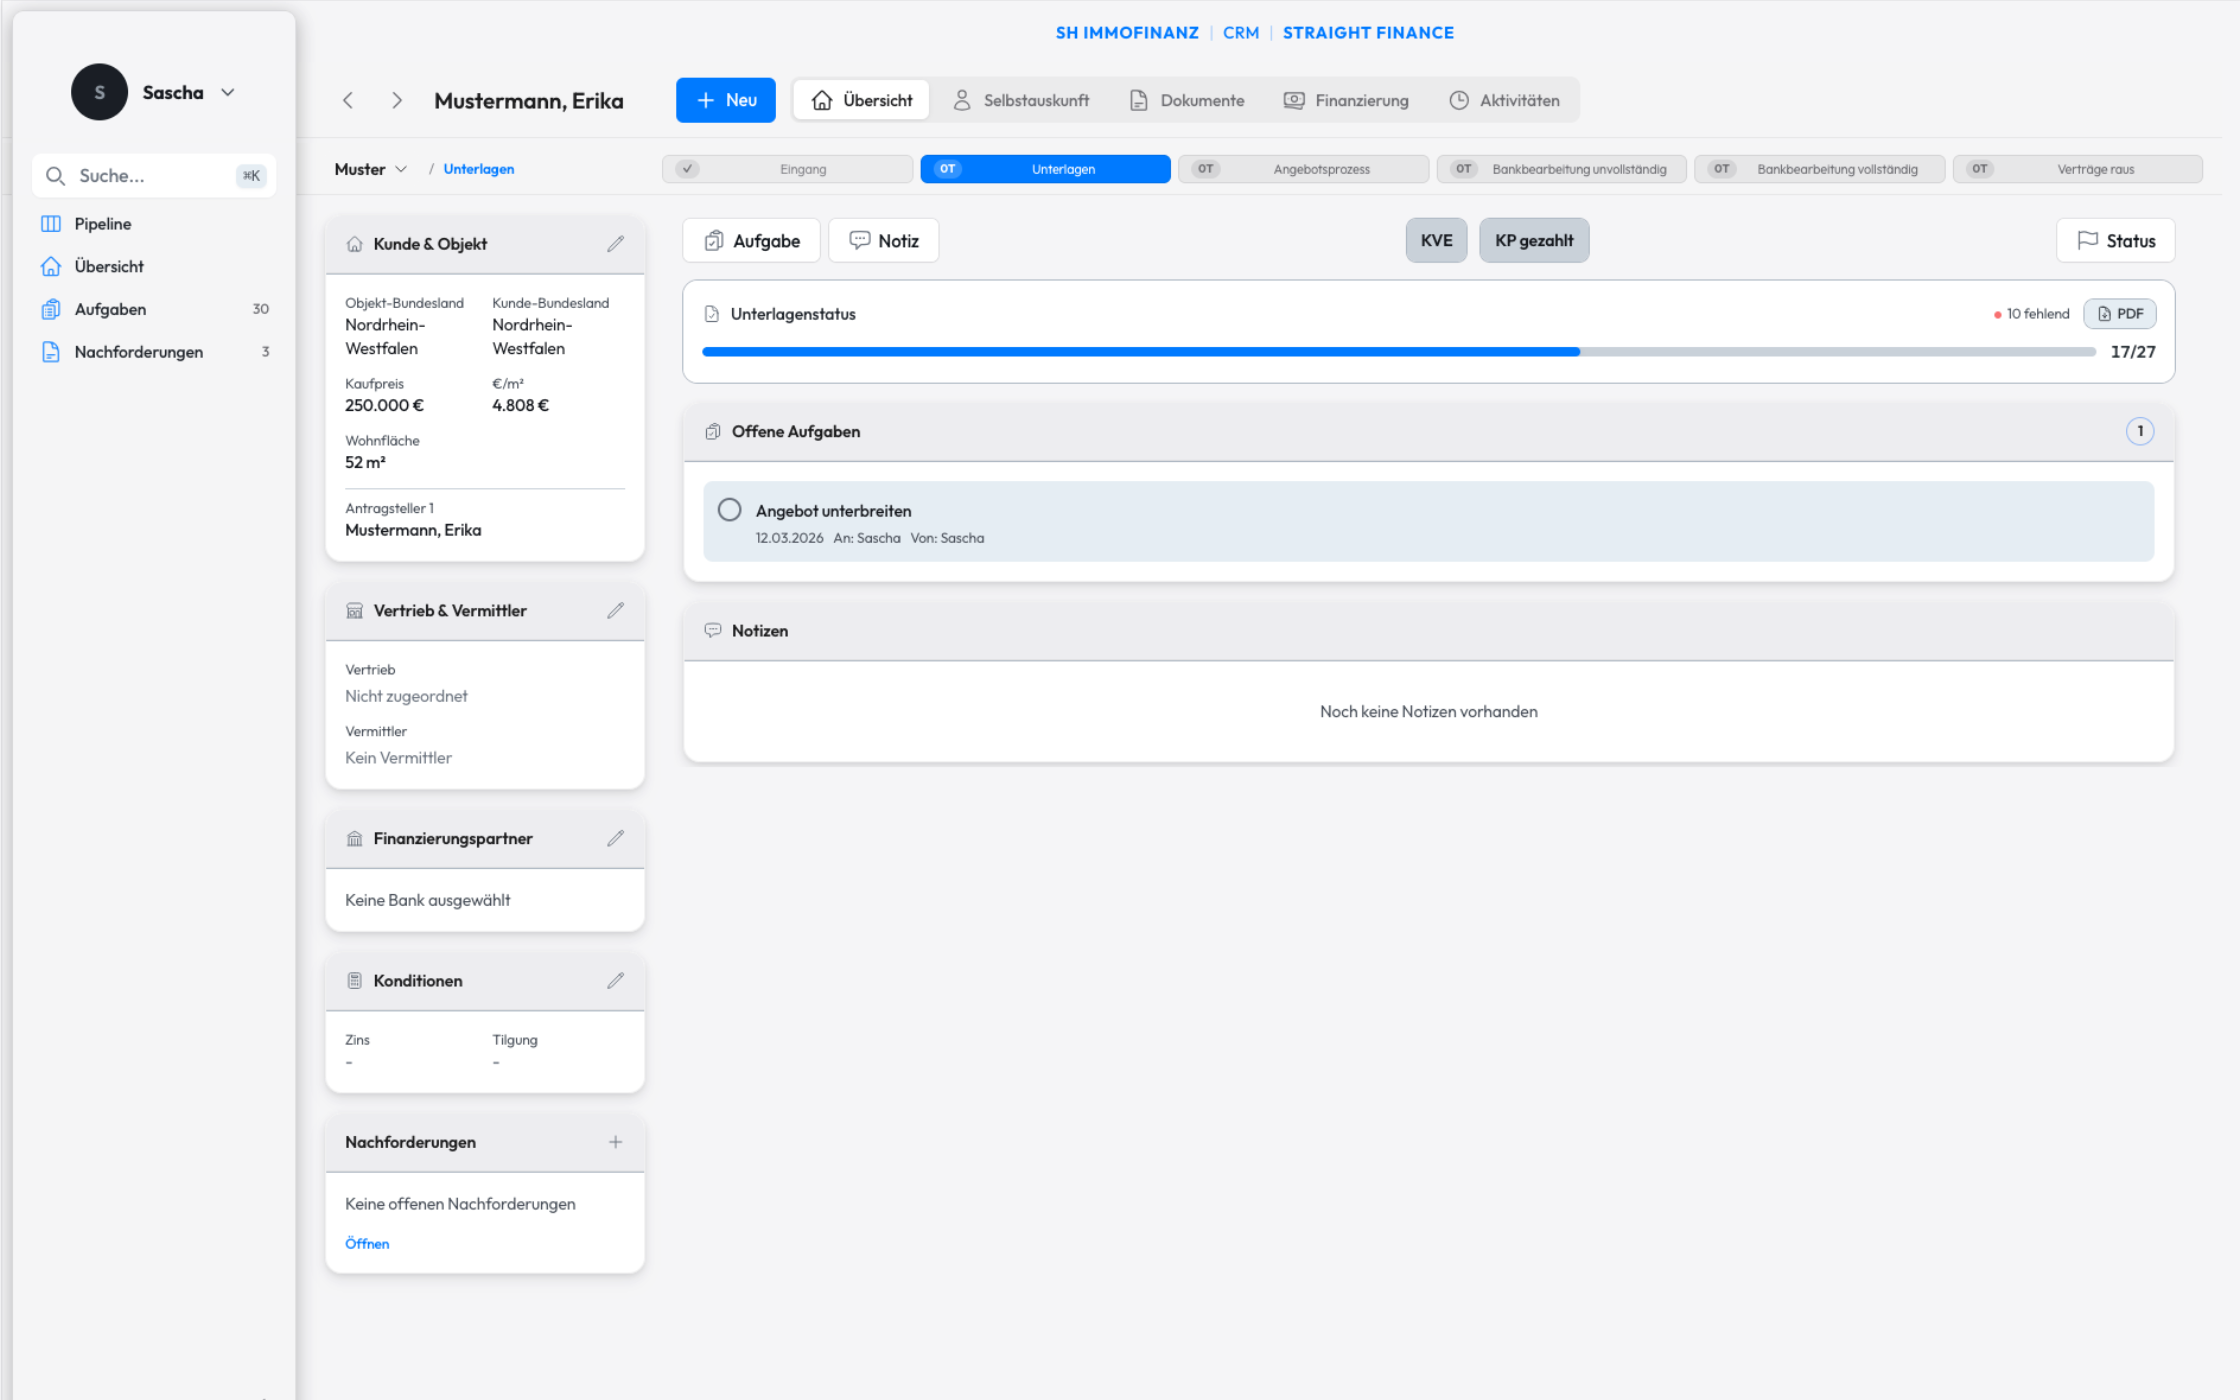Open Aufgaben in the sidebar
Image resolution: width=2240 pixels, height=1400 pixels.
point(110,308)
